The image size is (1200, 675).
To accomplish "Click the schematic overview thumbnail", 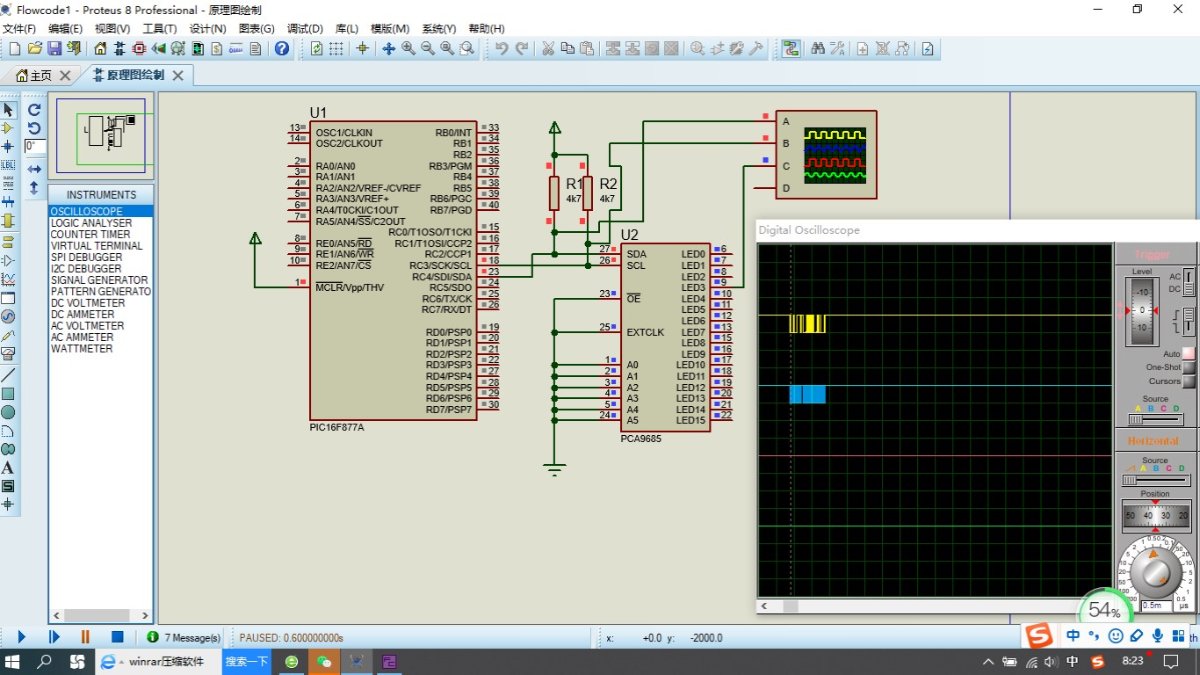I will point(101,134).
